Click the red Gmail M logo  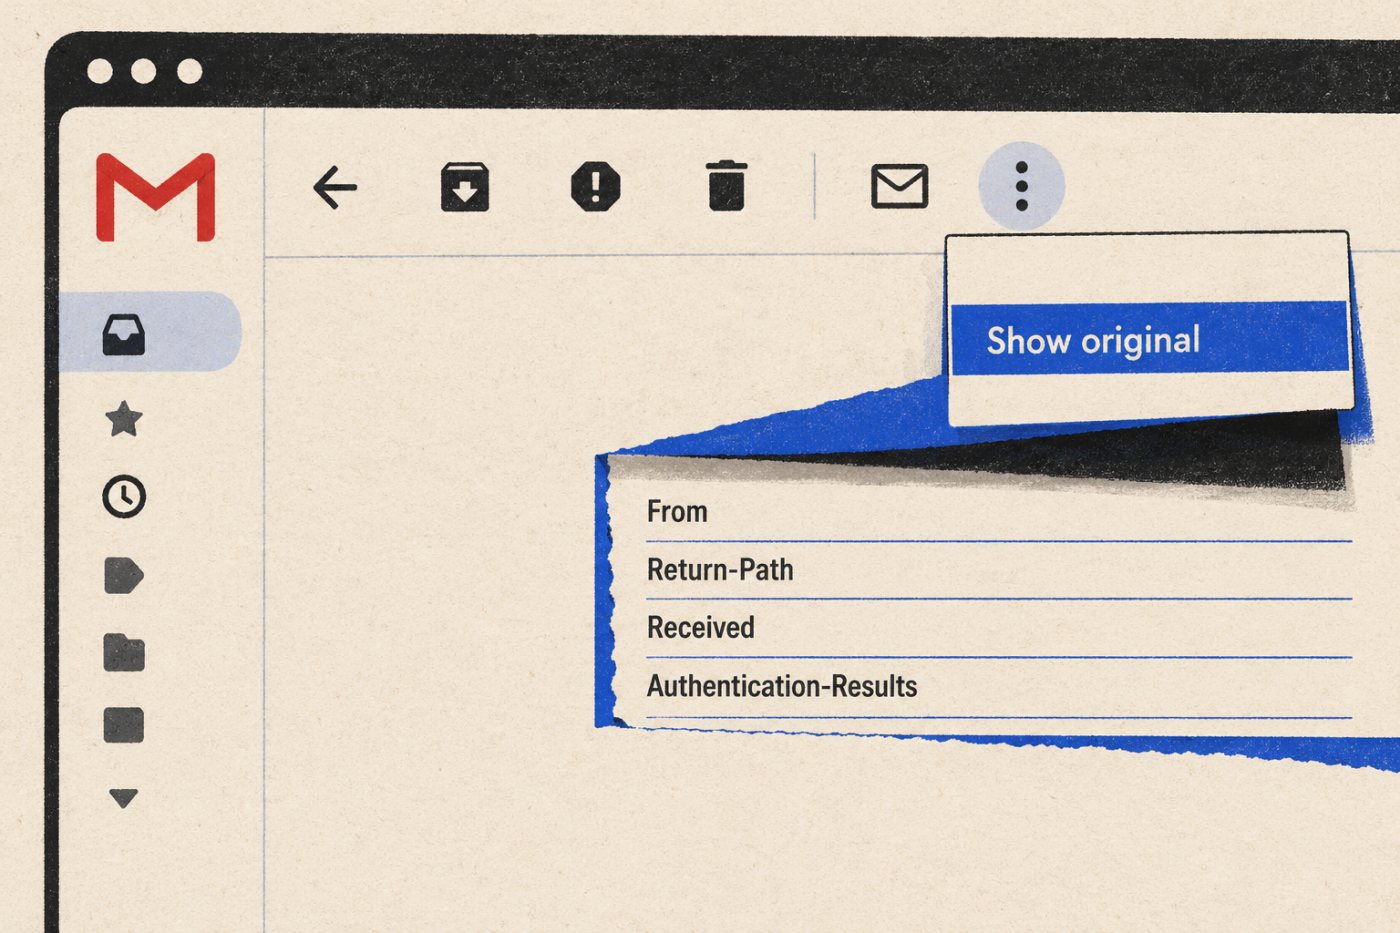155,197
